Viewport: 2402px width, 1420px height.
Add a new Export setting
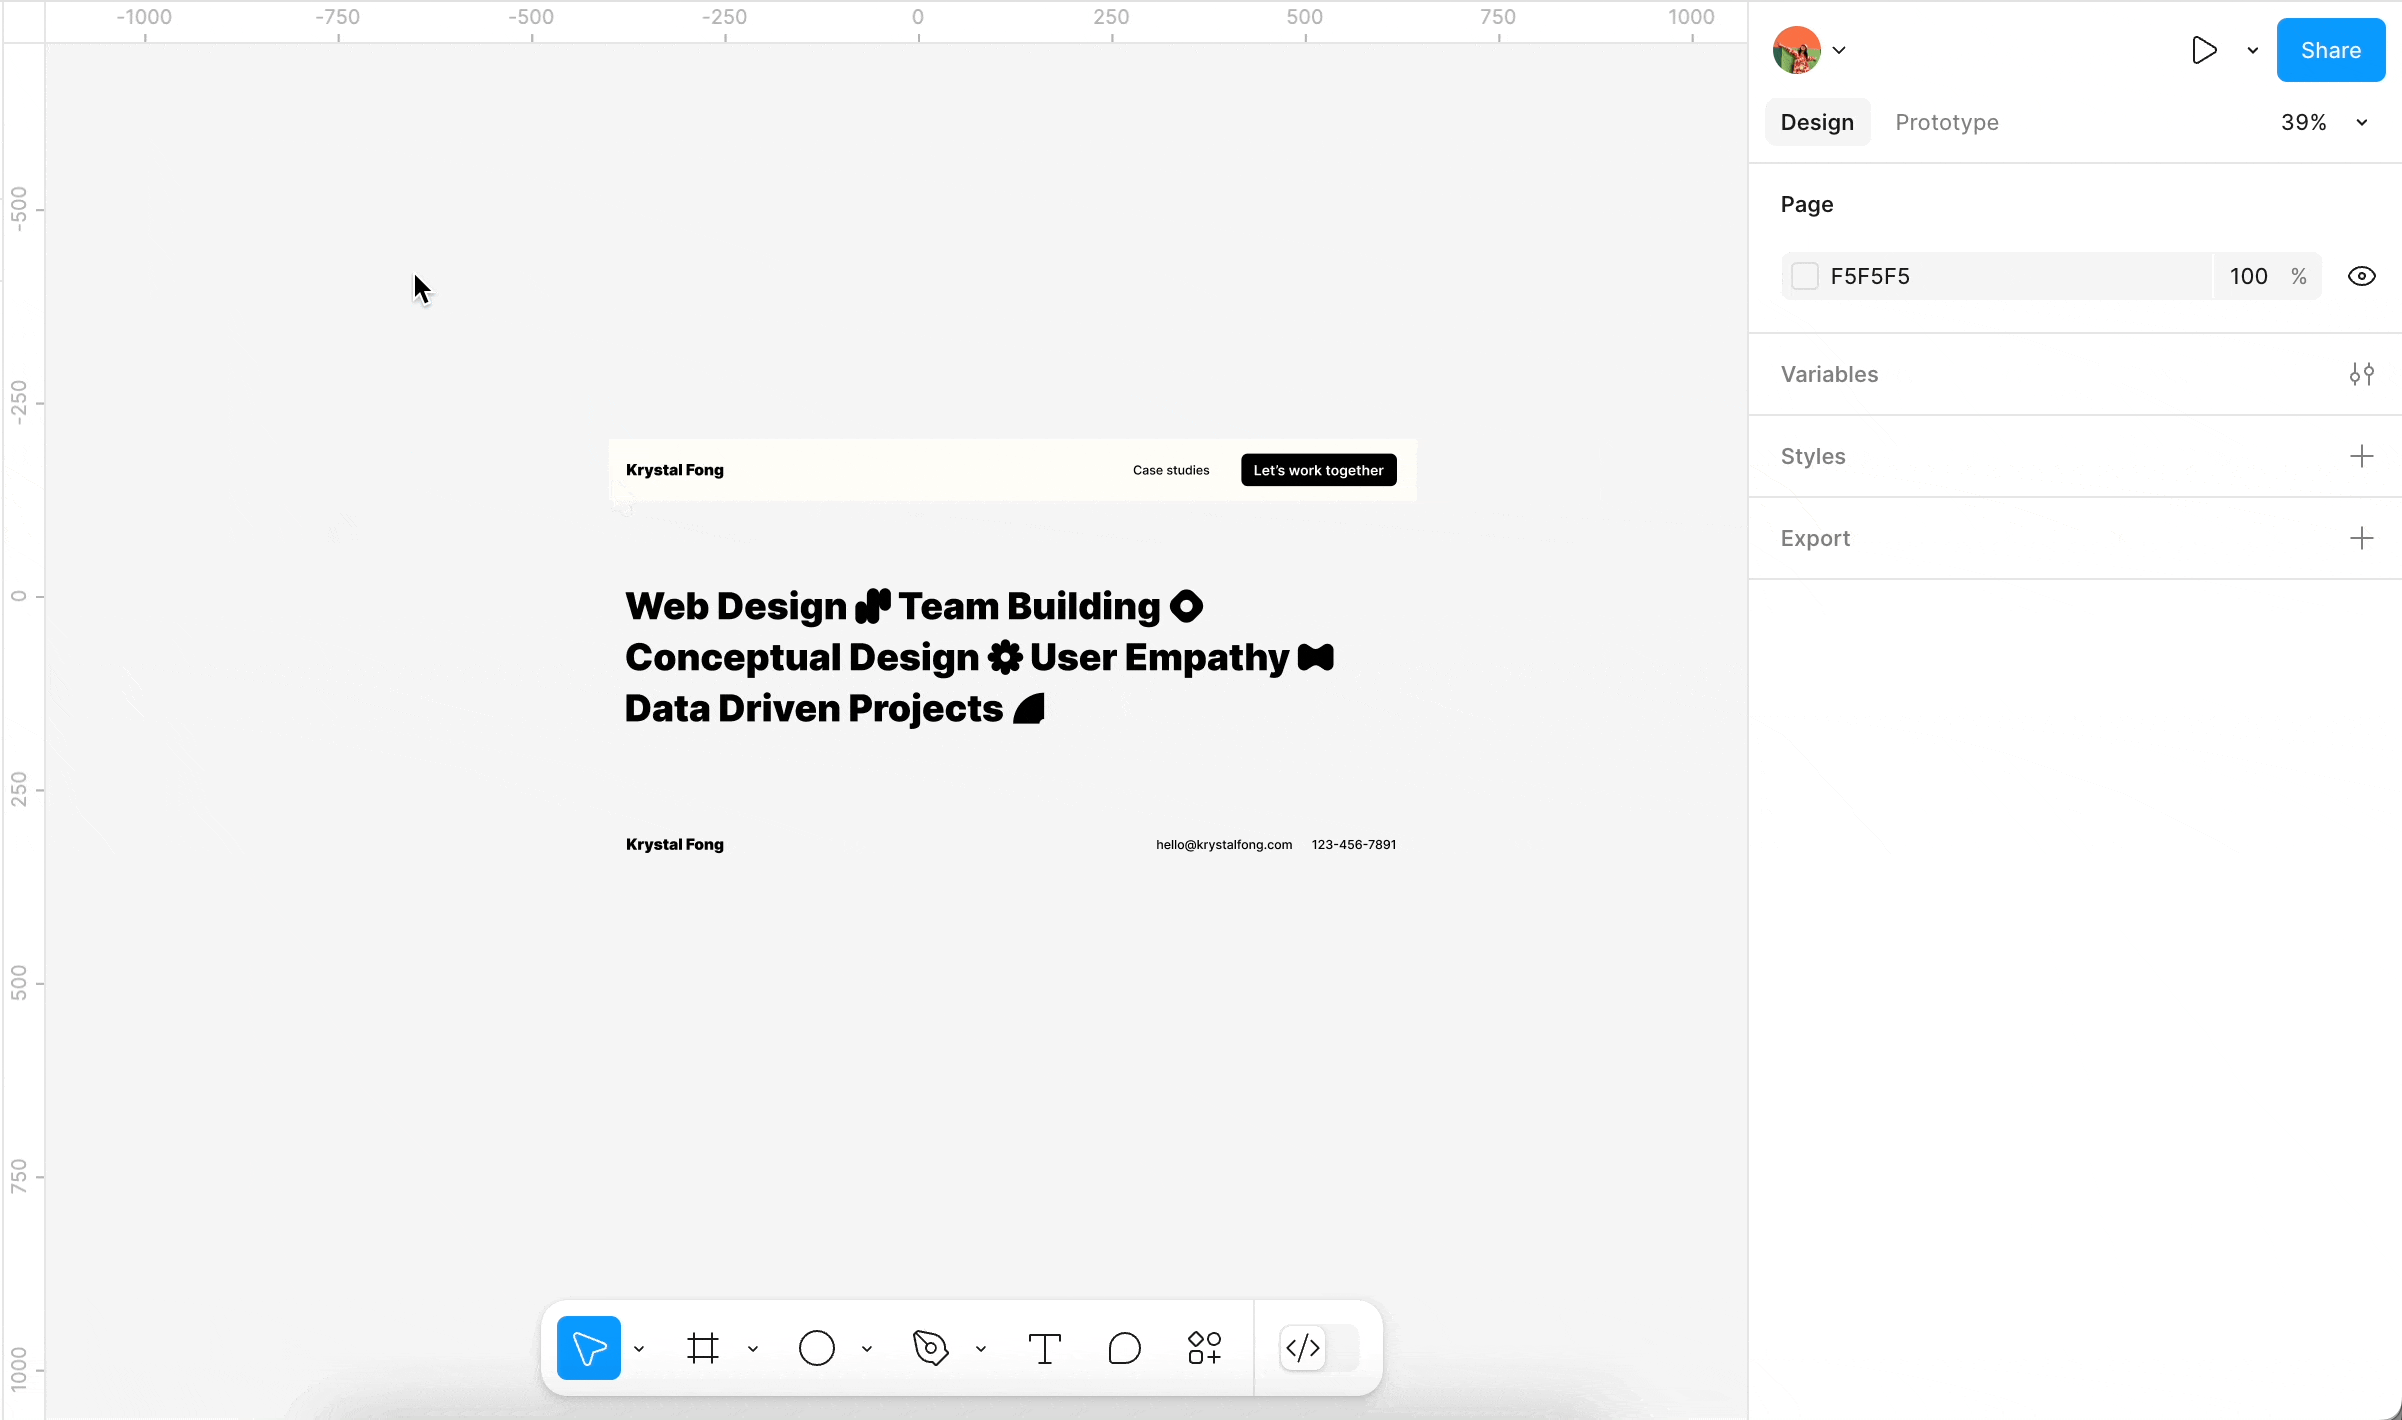click(2362, 538)
